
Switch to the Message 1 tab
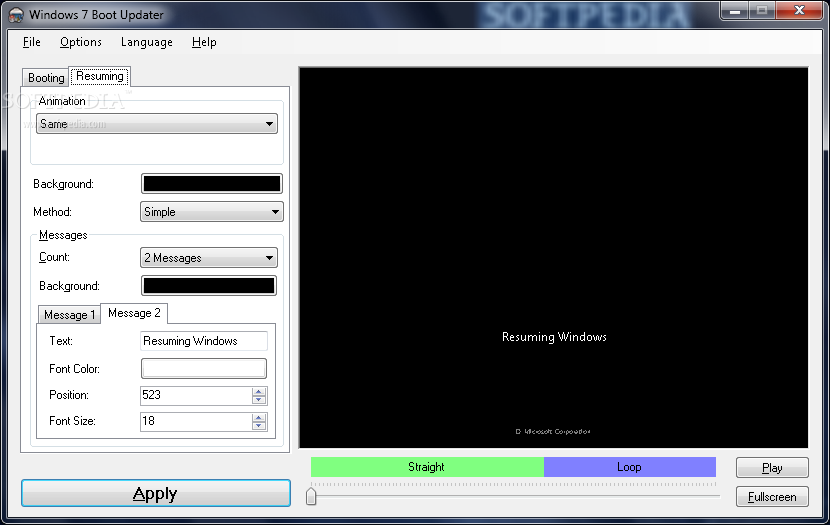[x=69, y=315]
